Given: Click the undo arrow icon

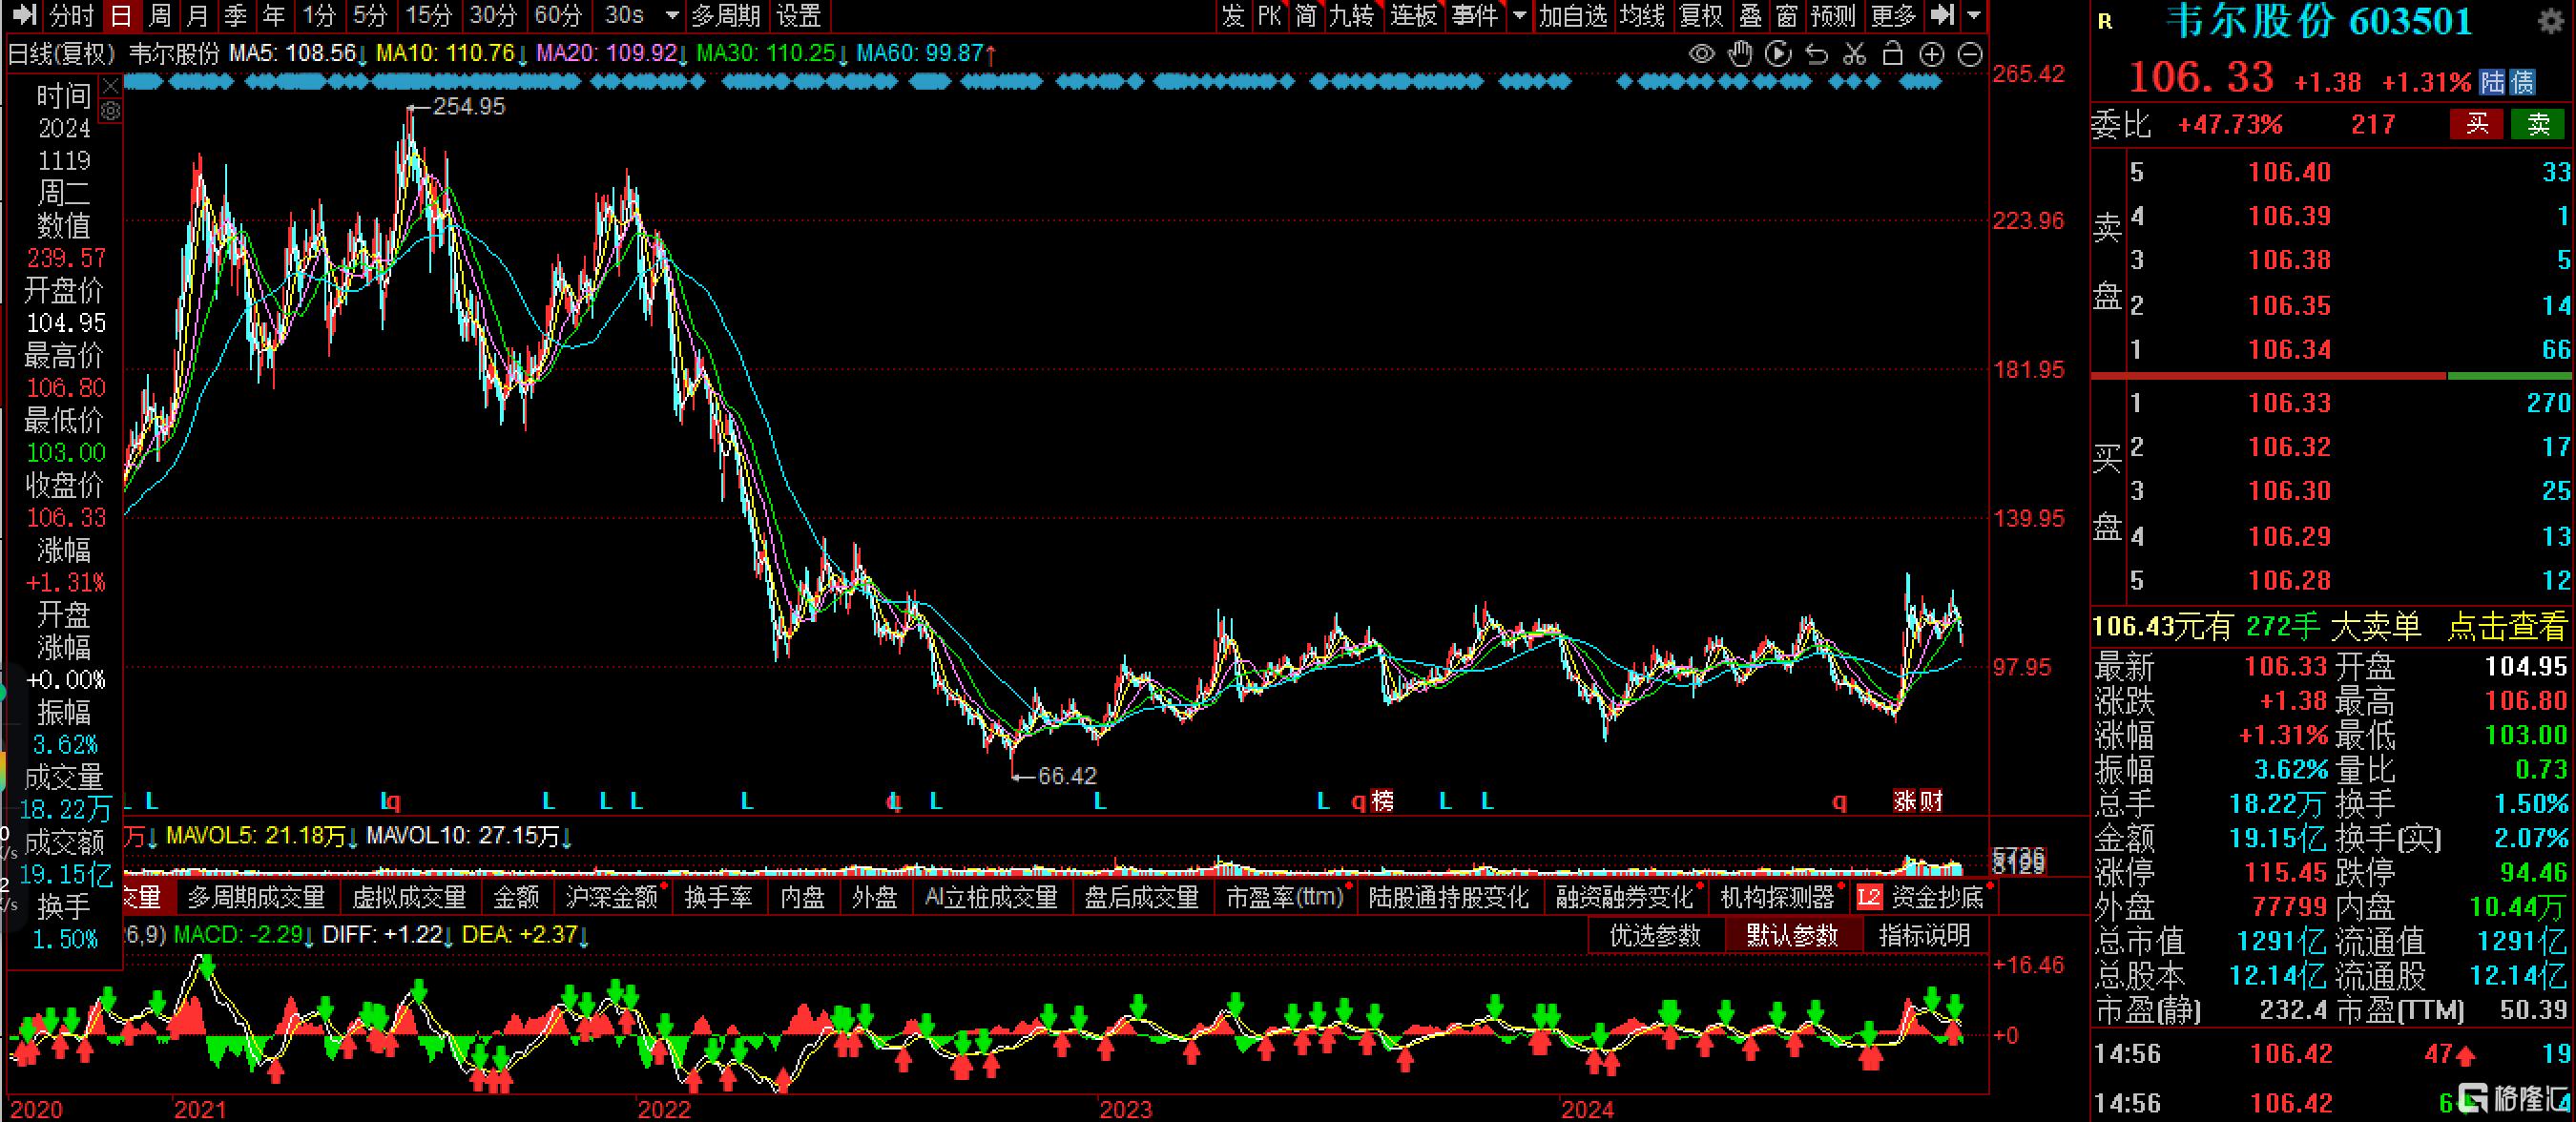Looking at the screenshot, I should 1816,54.
